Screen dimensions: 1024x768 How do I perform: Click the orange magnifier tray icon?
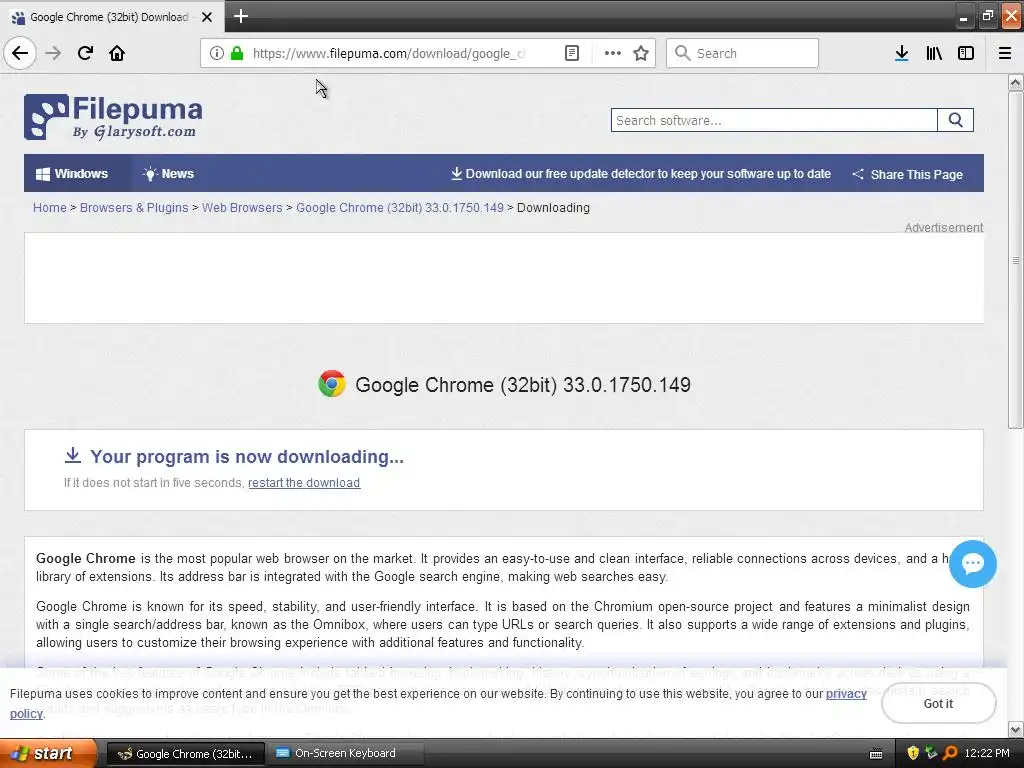950,753
